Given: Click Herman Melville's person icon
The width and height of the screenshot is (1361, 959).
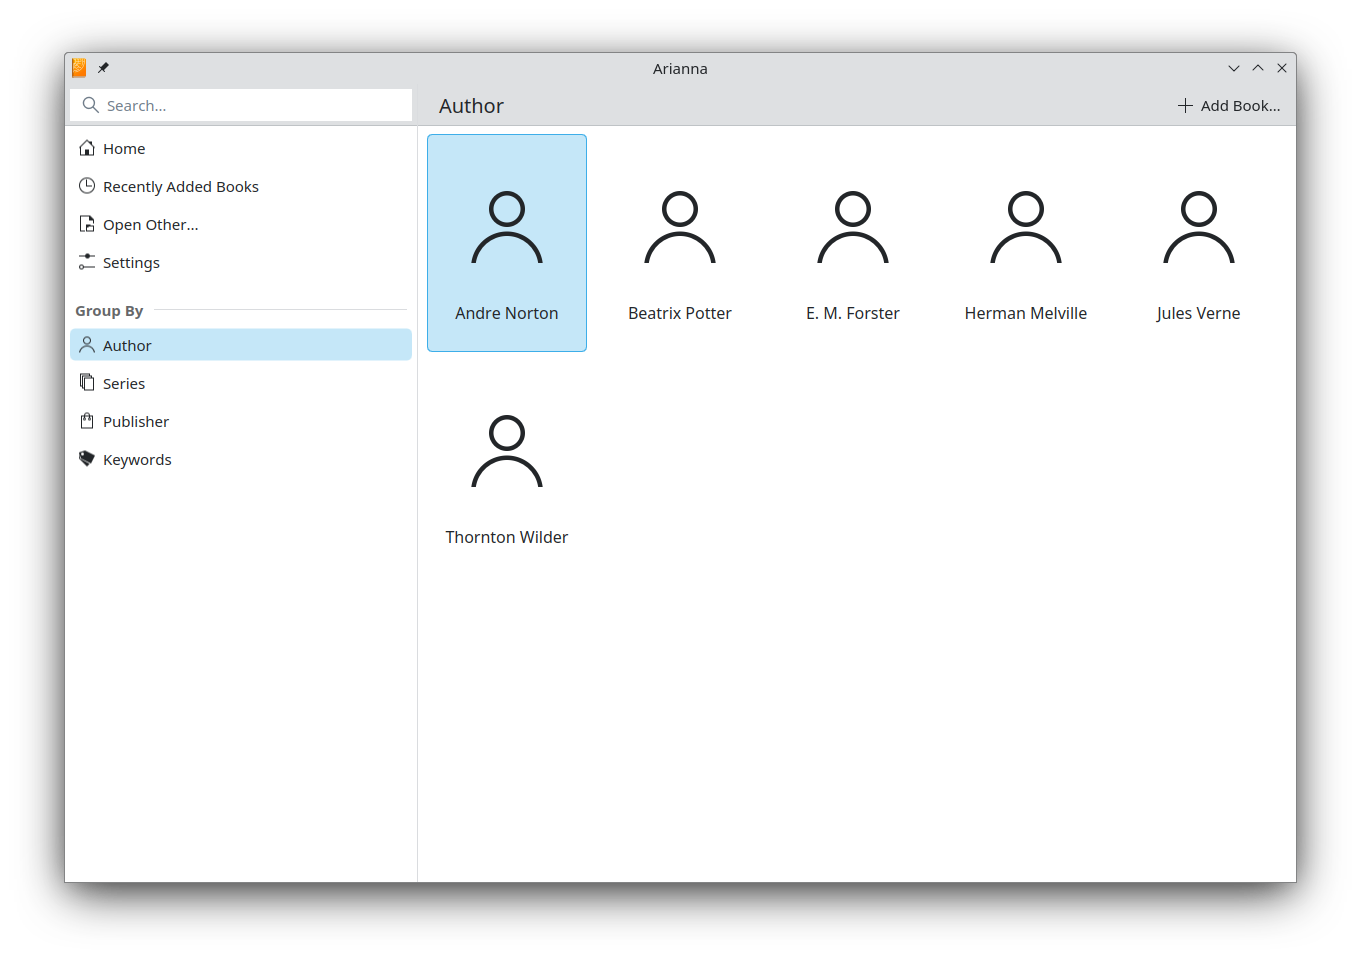Looking at the screenshot, I should click(1026, 228).
